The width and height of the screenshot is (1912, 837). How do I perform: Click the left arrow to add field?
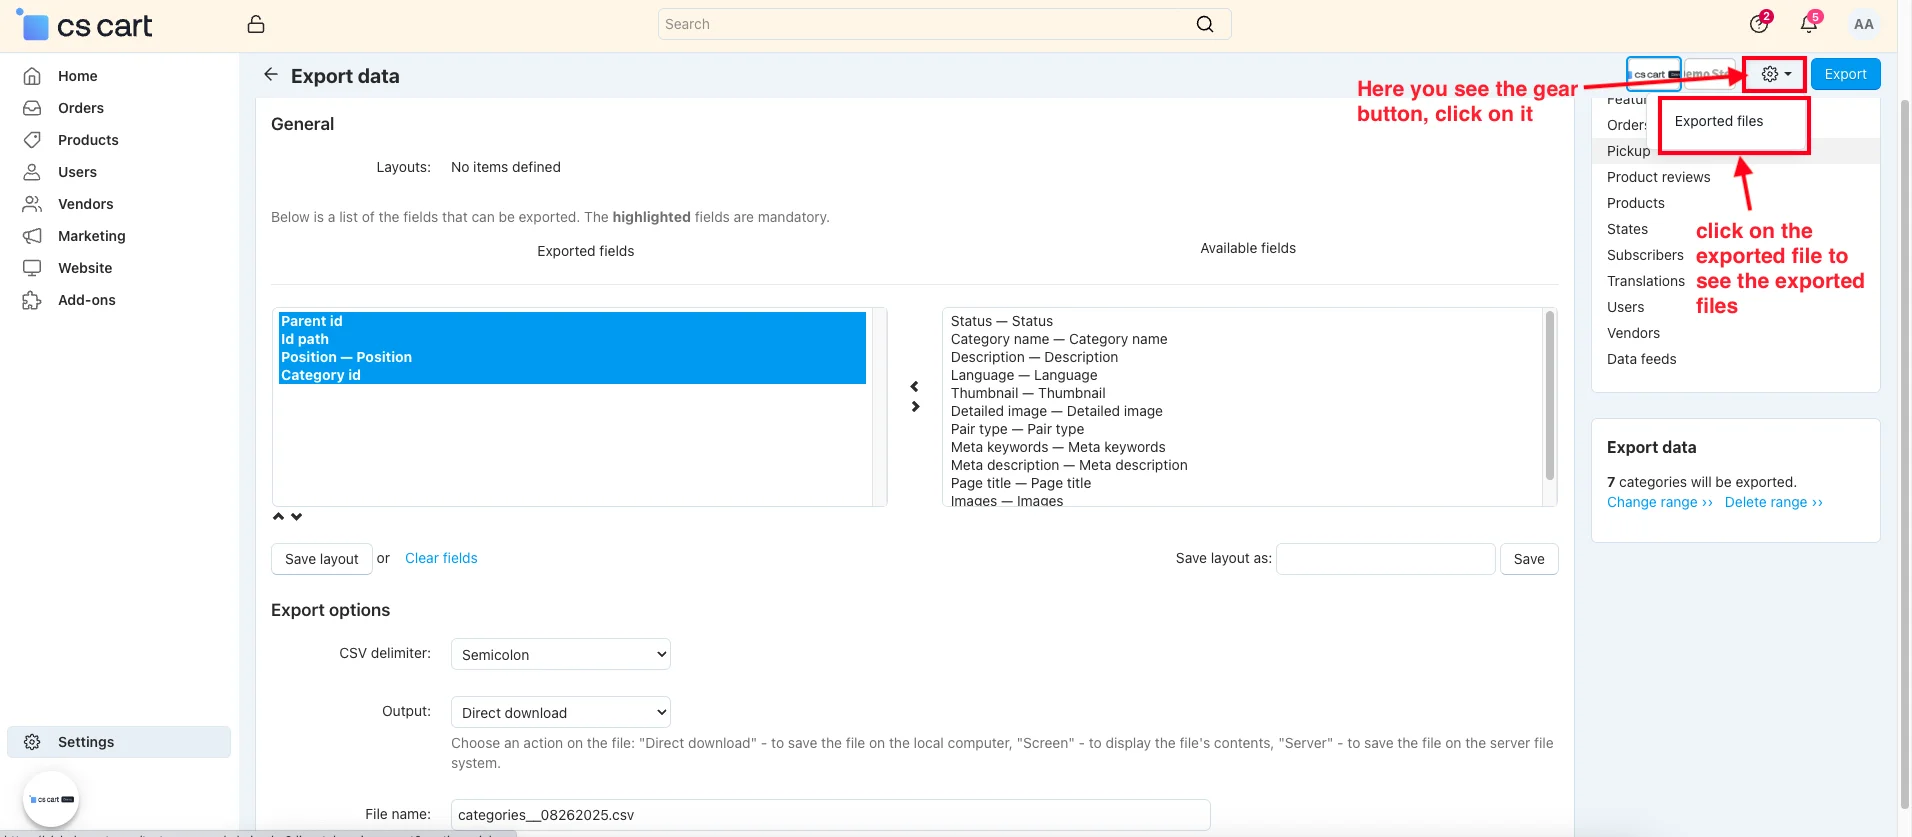(x=914, y=386)
